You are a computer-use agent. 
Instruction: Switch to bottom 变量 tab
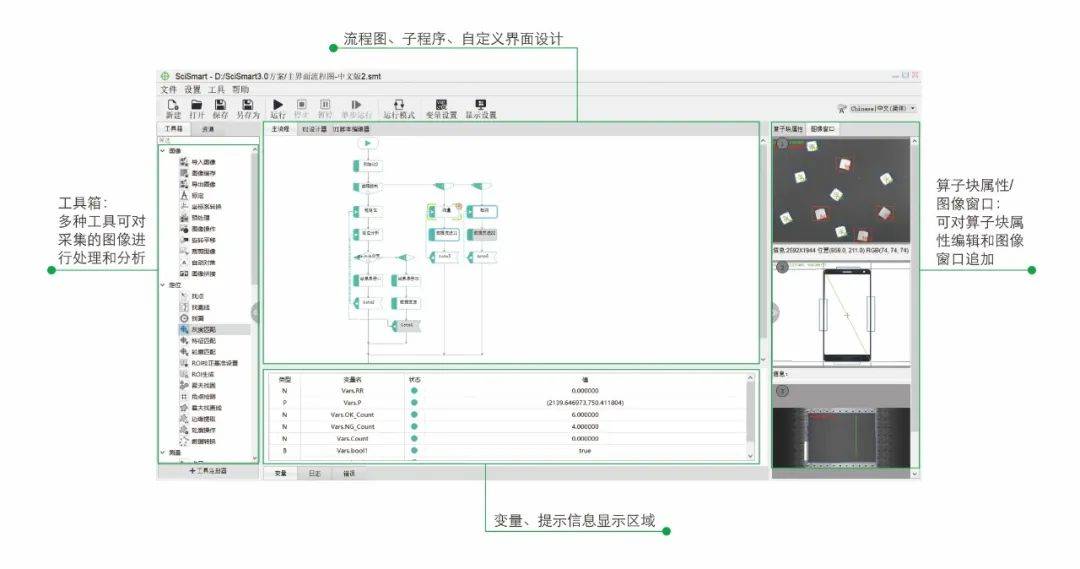click(280, 473)
